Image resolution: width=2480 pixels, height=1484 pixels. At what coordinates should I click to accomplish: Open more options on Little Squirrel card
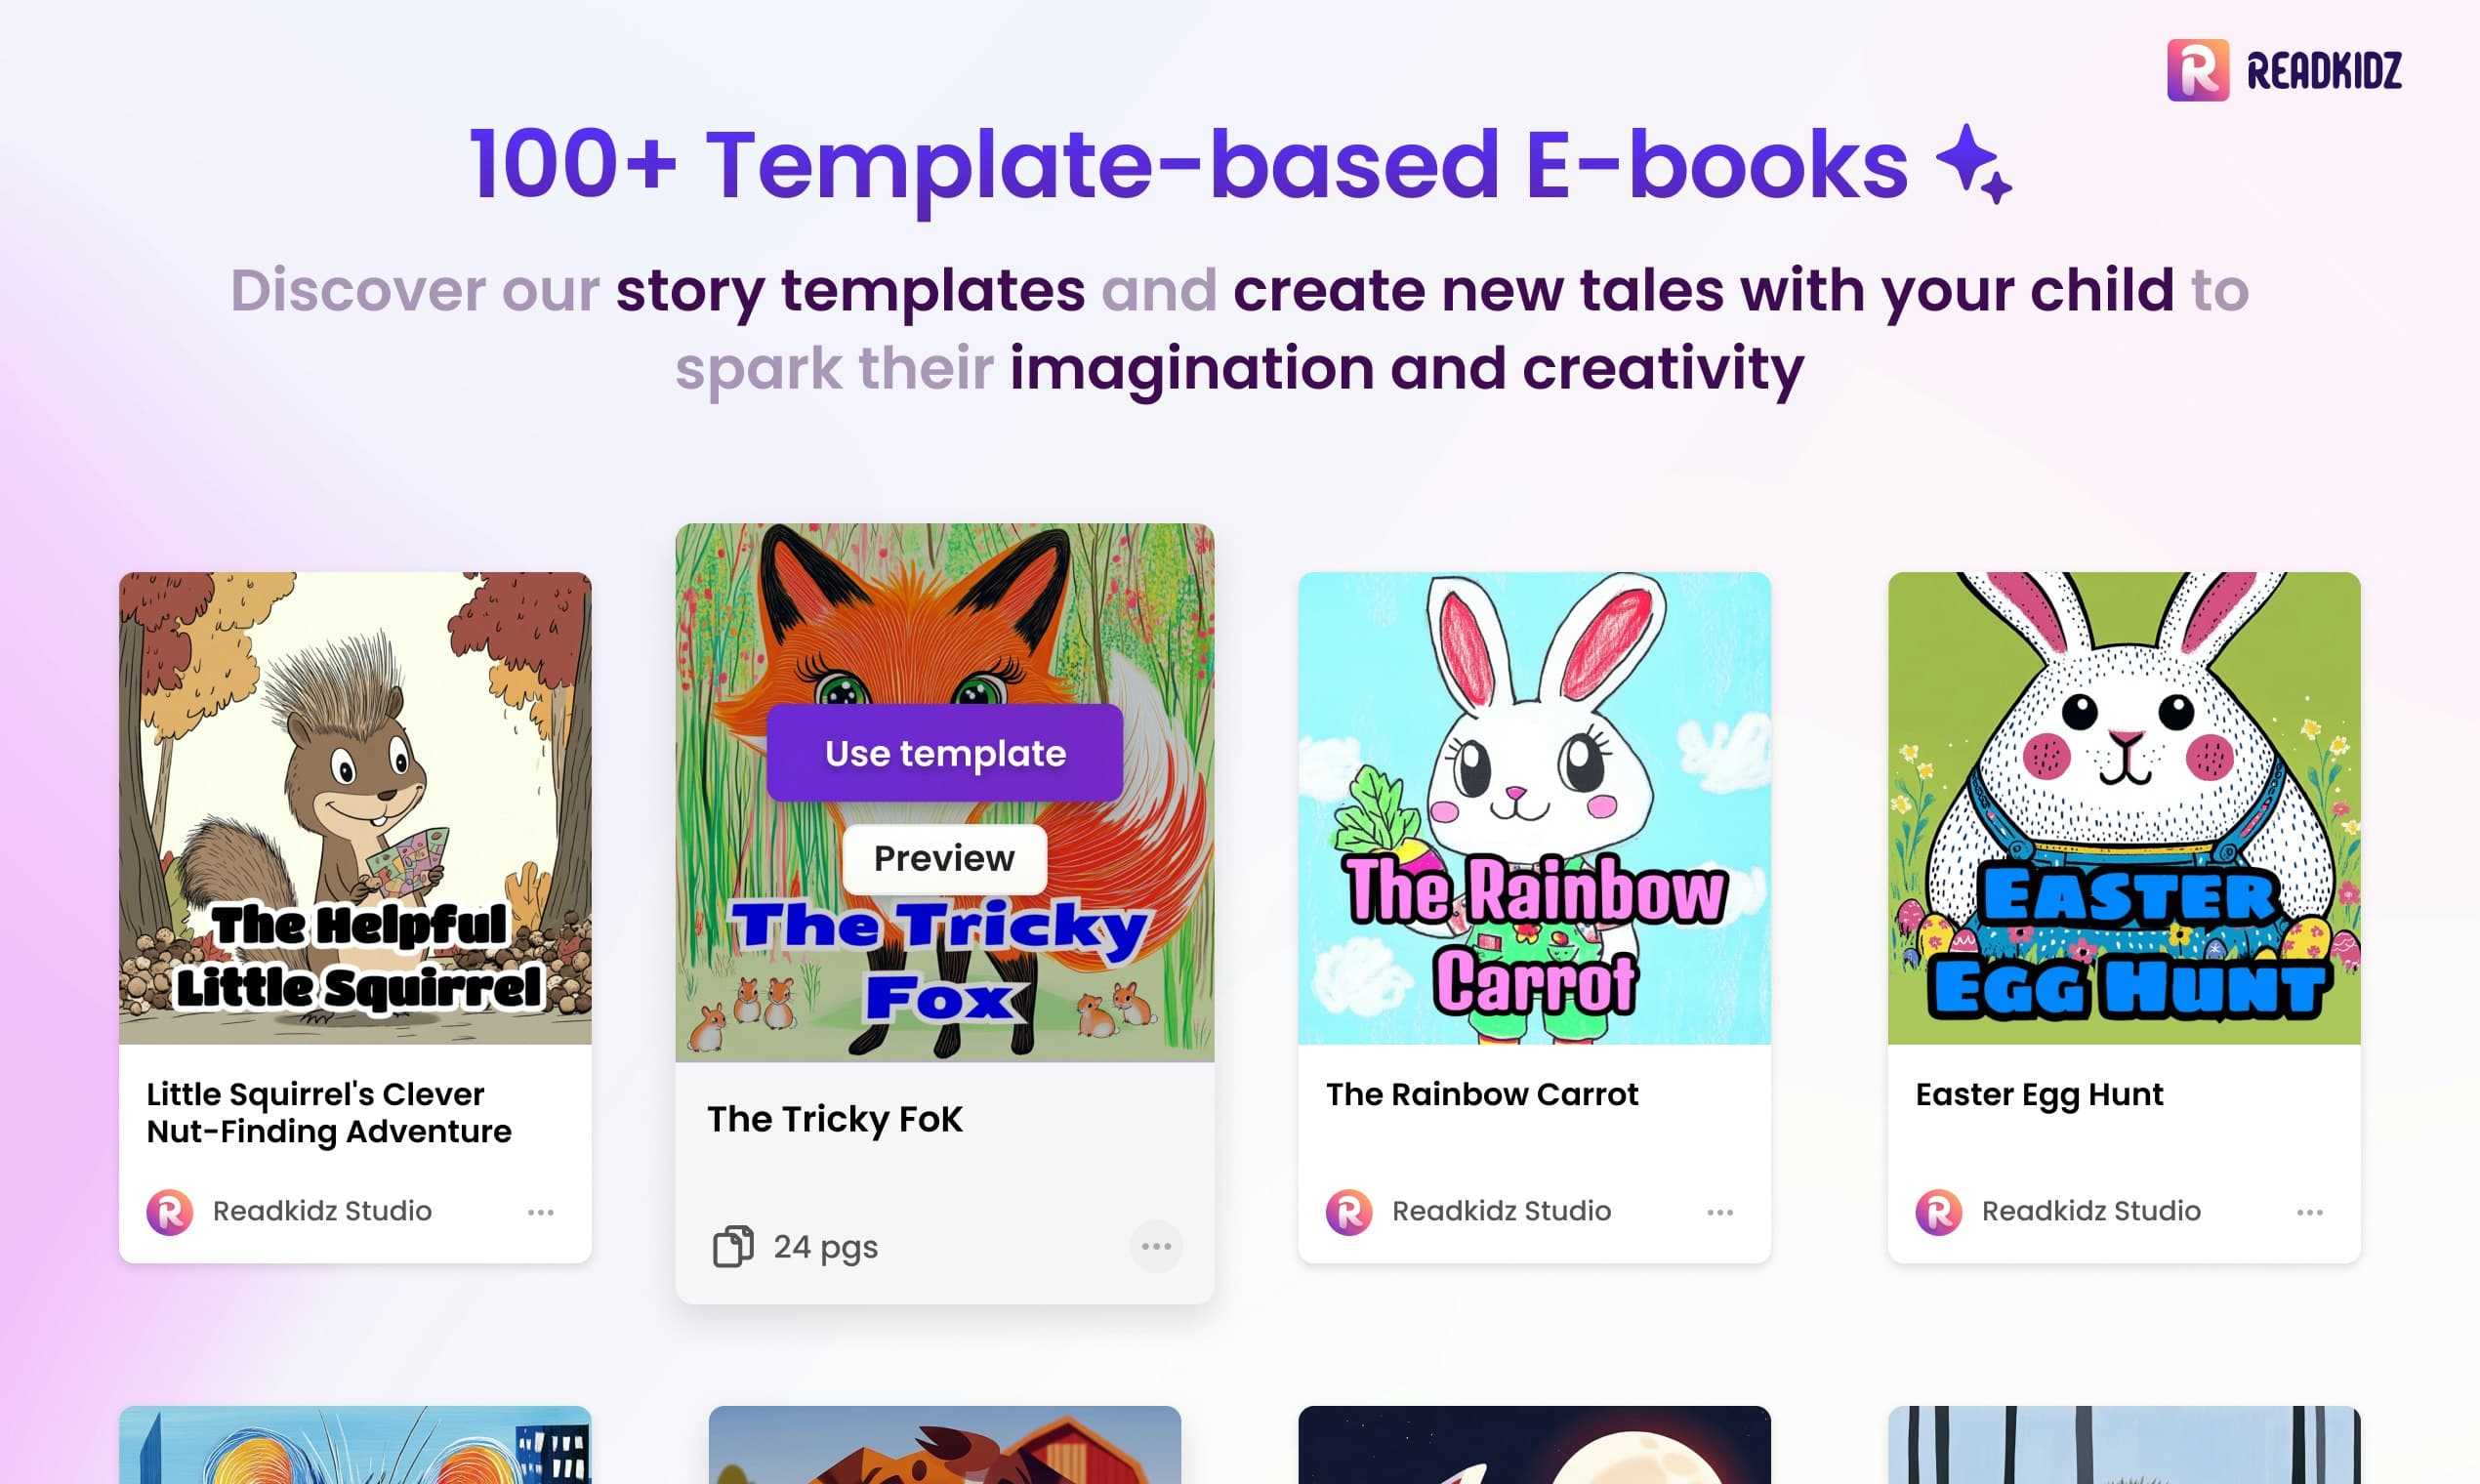pos(540,1212)
